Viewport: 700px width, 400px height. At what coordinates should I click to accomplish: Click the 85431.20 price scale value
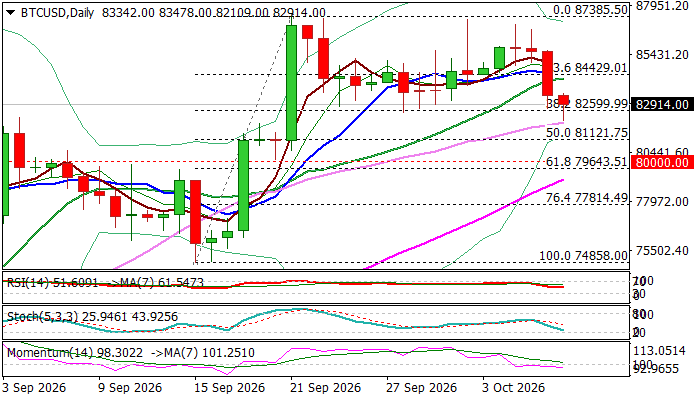tap(662, 54)
